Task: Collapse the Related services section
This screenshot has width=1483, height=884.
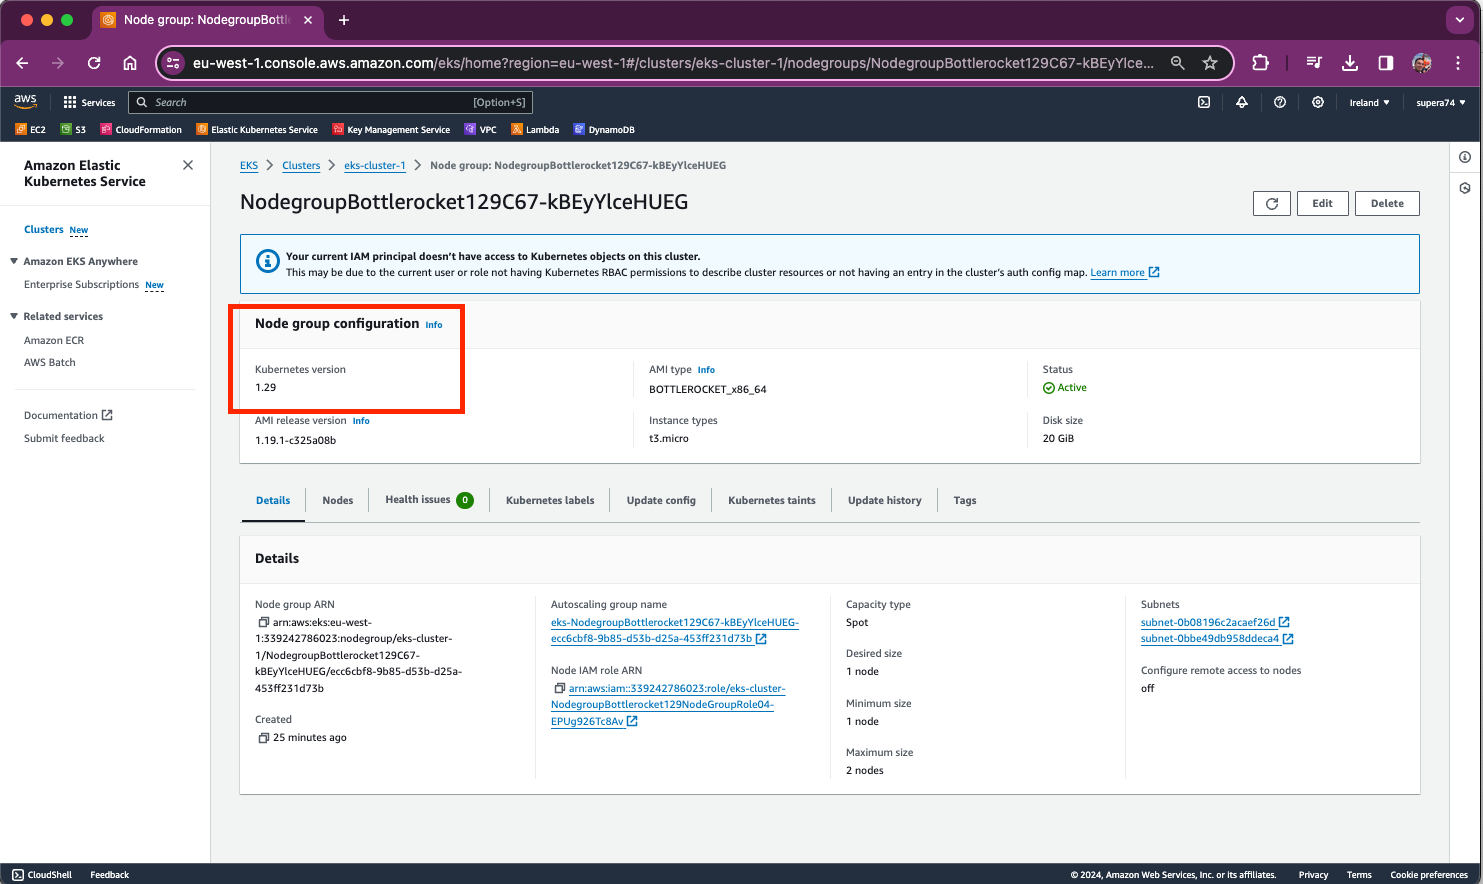Action: point(14,316)
